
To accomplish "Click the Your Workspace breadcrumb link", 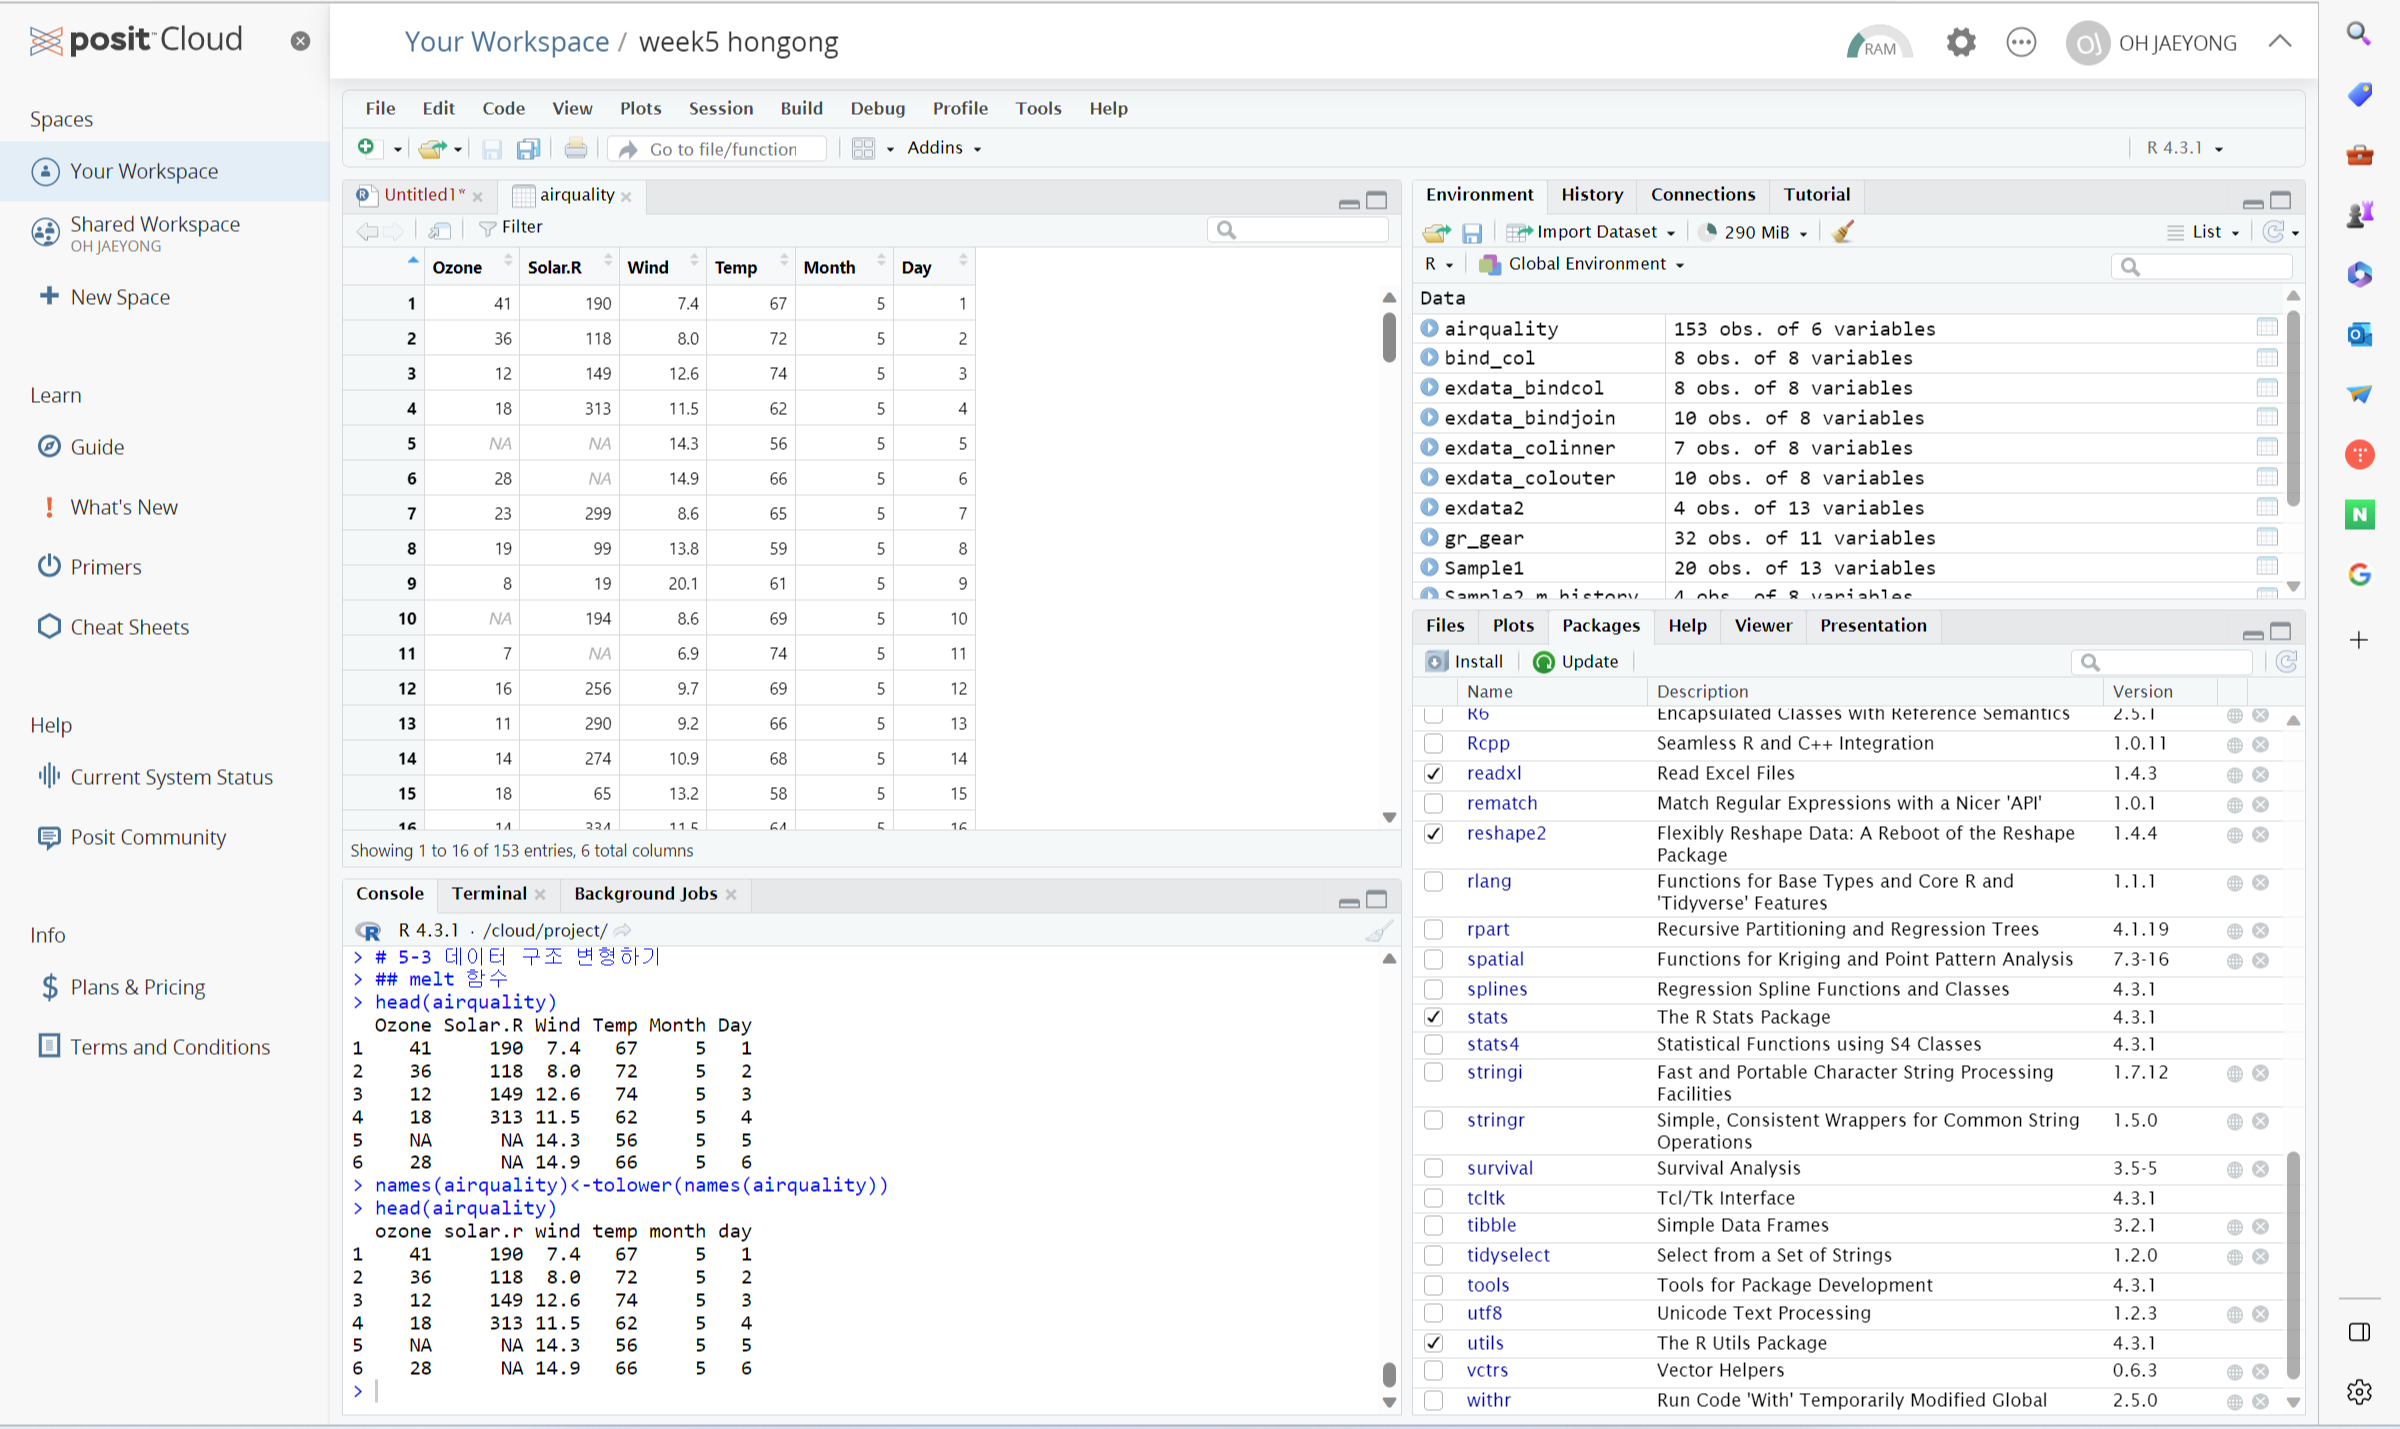I will [506, 42].
